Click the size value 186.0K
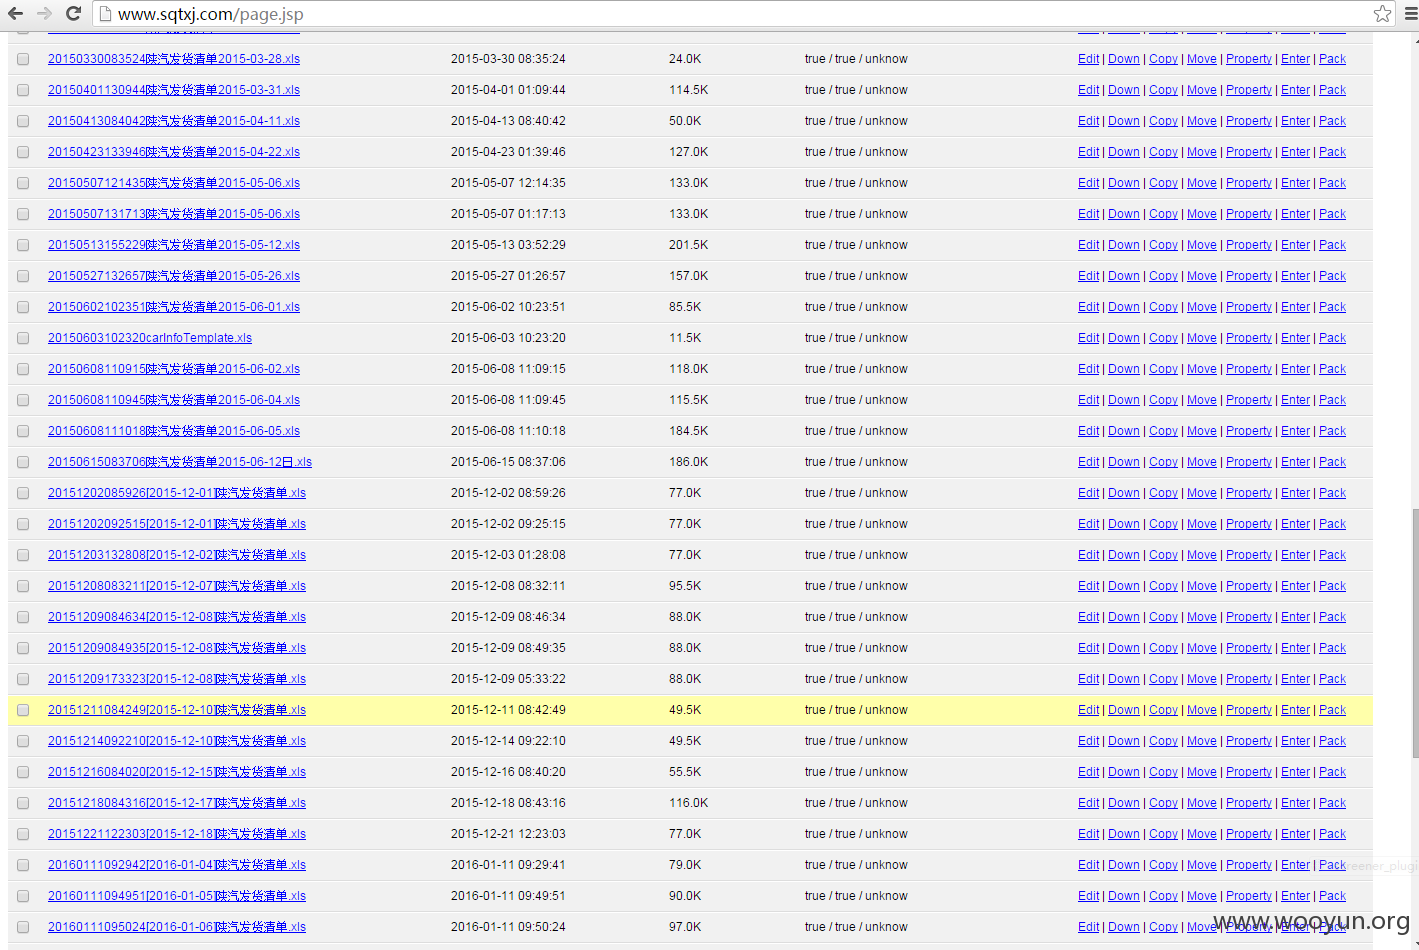Viewport: 1419px width, 950px height. (x=688, y=462)
